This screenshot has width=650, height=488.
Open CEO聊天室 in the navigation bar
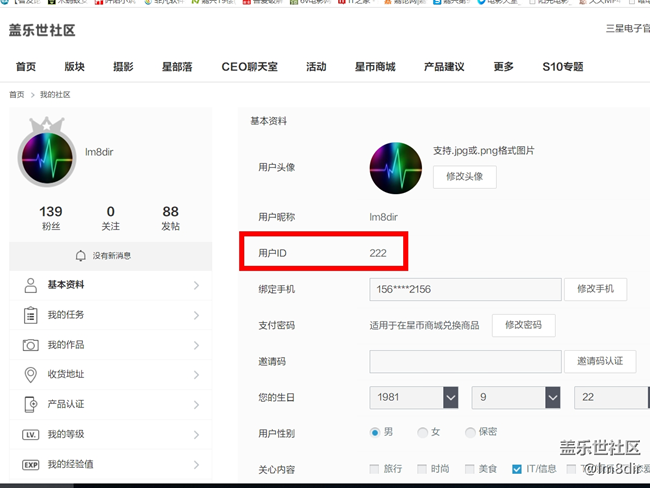coord(250,67)
